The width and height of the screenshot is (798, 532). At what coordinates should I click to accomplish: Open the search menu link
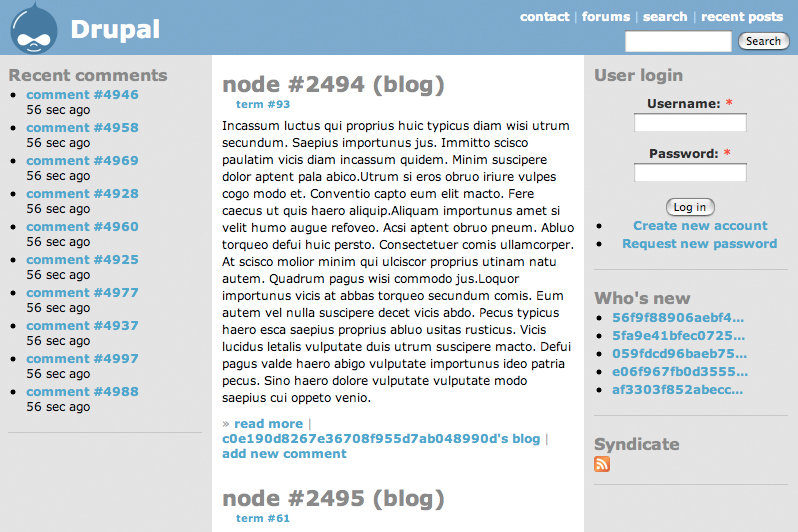tap(665, 17)
